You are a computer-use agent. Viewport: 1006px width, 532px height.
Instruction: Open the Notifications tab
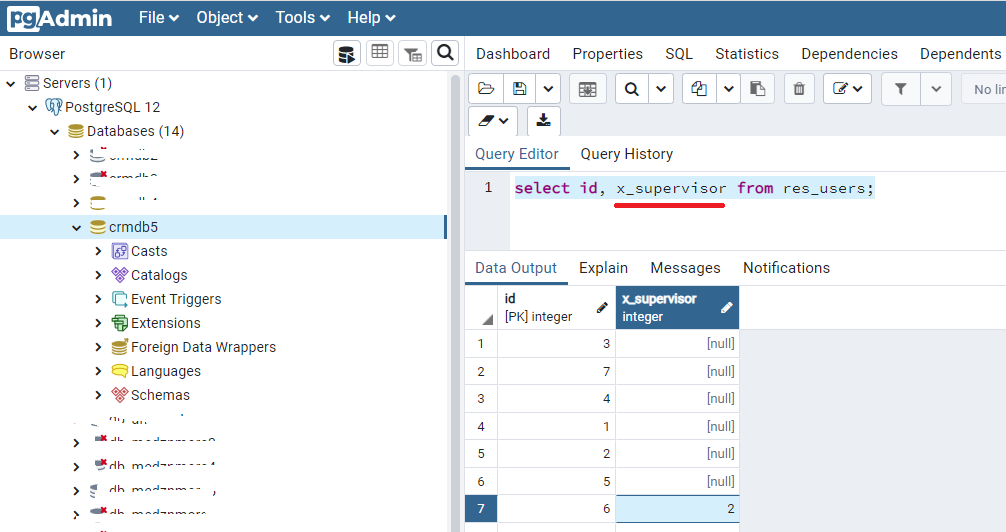(786, 268)
